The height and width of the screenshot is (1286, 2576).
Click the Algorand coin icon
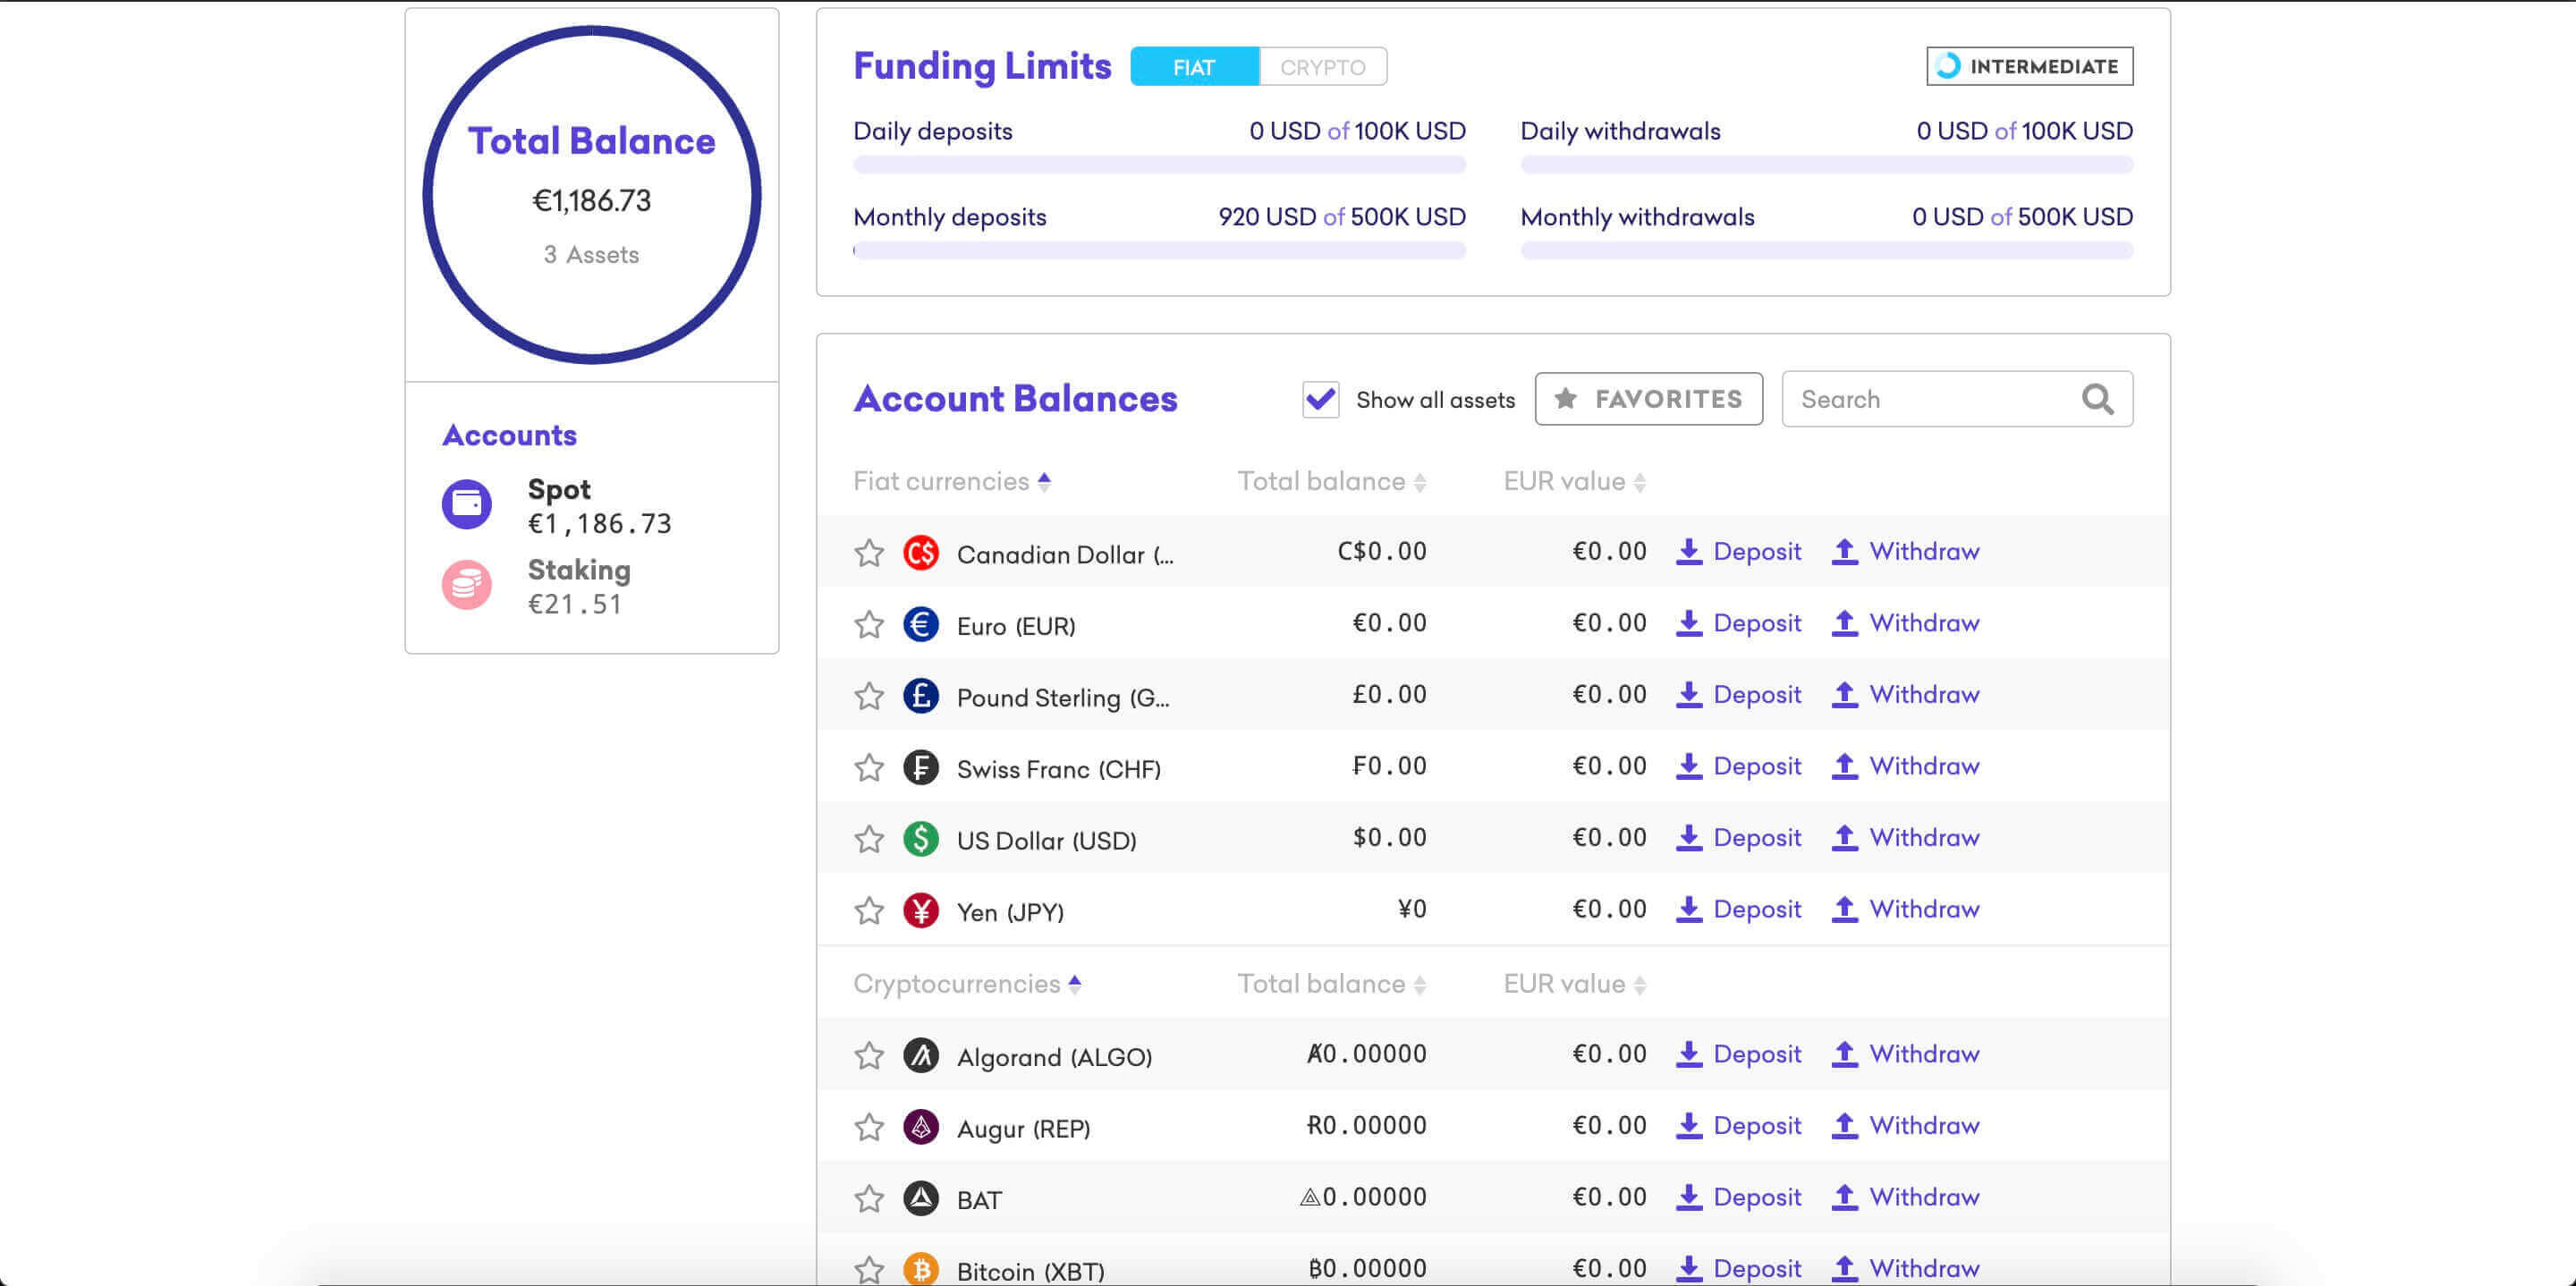click(x=920, y=1055)
